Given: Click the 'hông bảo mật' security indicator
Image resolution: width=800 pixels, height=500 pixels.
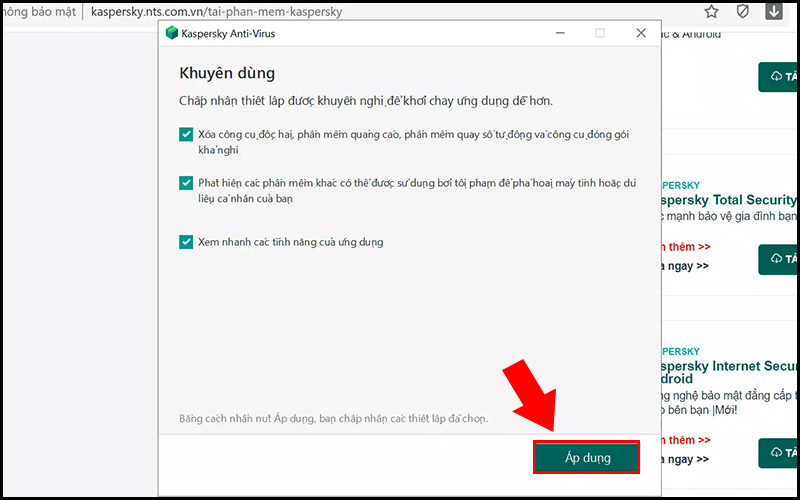Looking at the screenshot, I should coord(39,11).
